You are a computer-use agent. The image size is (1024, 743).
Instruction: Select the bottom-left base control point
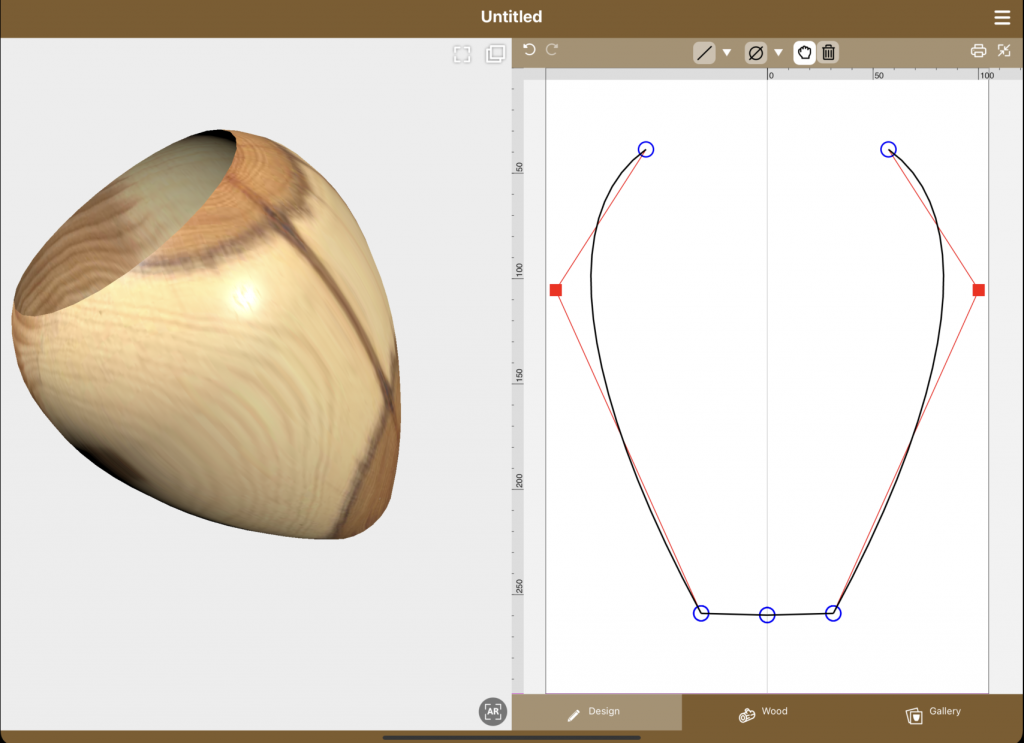(701, 613)
